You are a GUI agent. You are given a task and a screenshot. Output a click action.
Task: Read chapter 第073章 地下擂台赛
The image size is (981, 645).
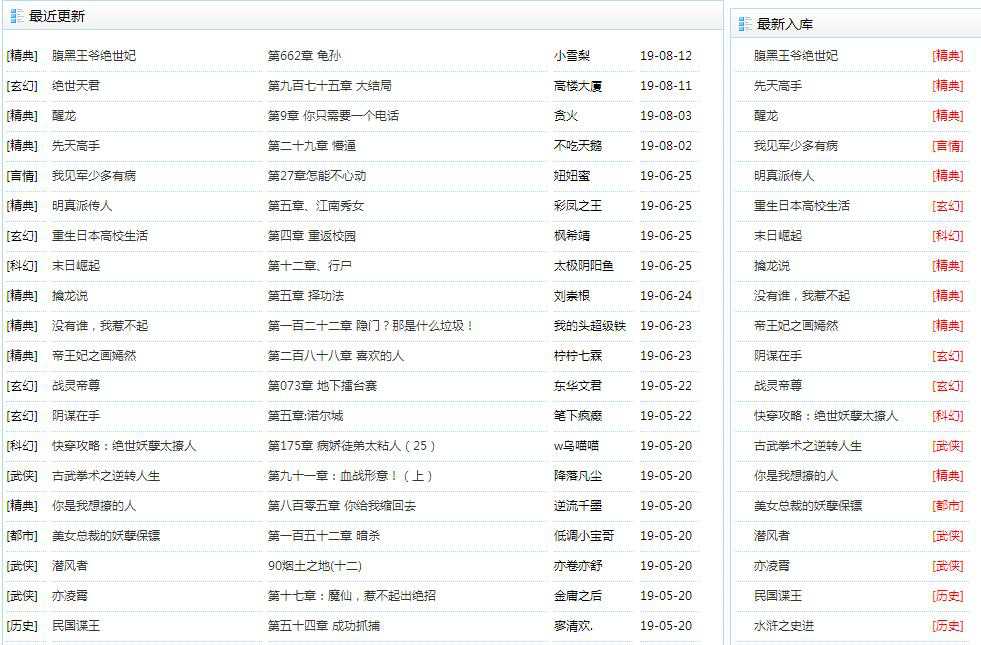tap(322, 386)
